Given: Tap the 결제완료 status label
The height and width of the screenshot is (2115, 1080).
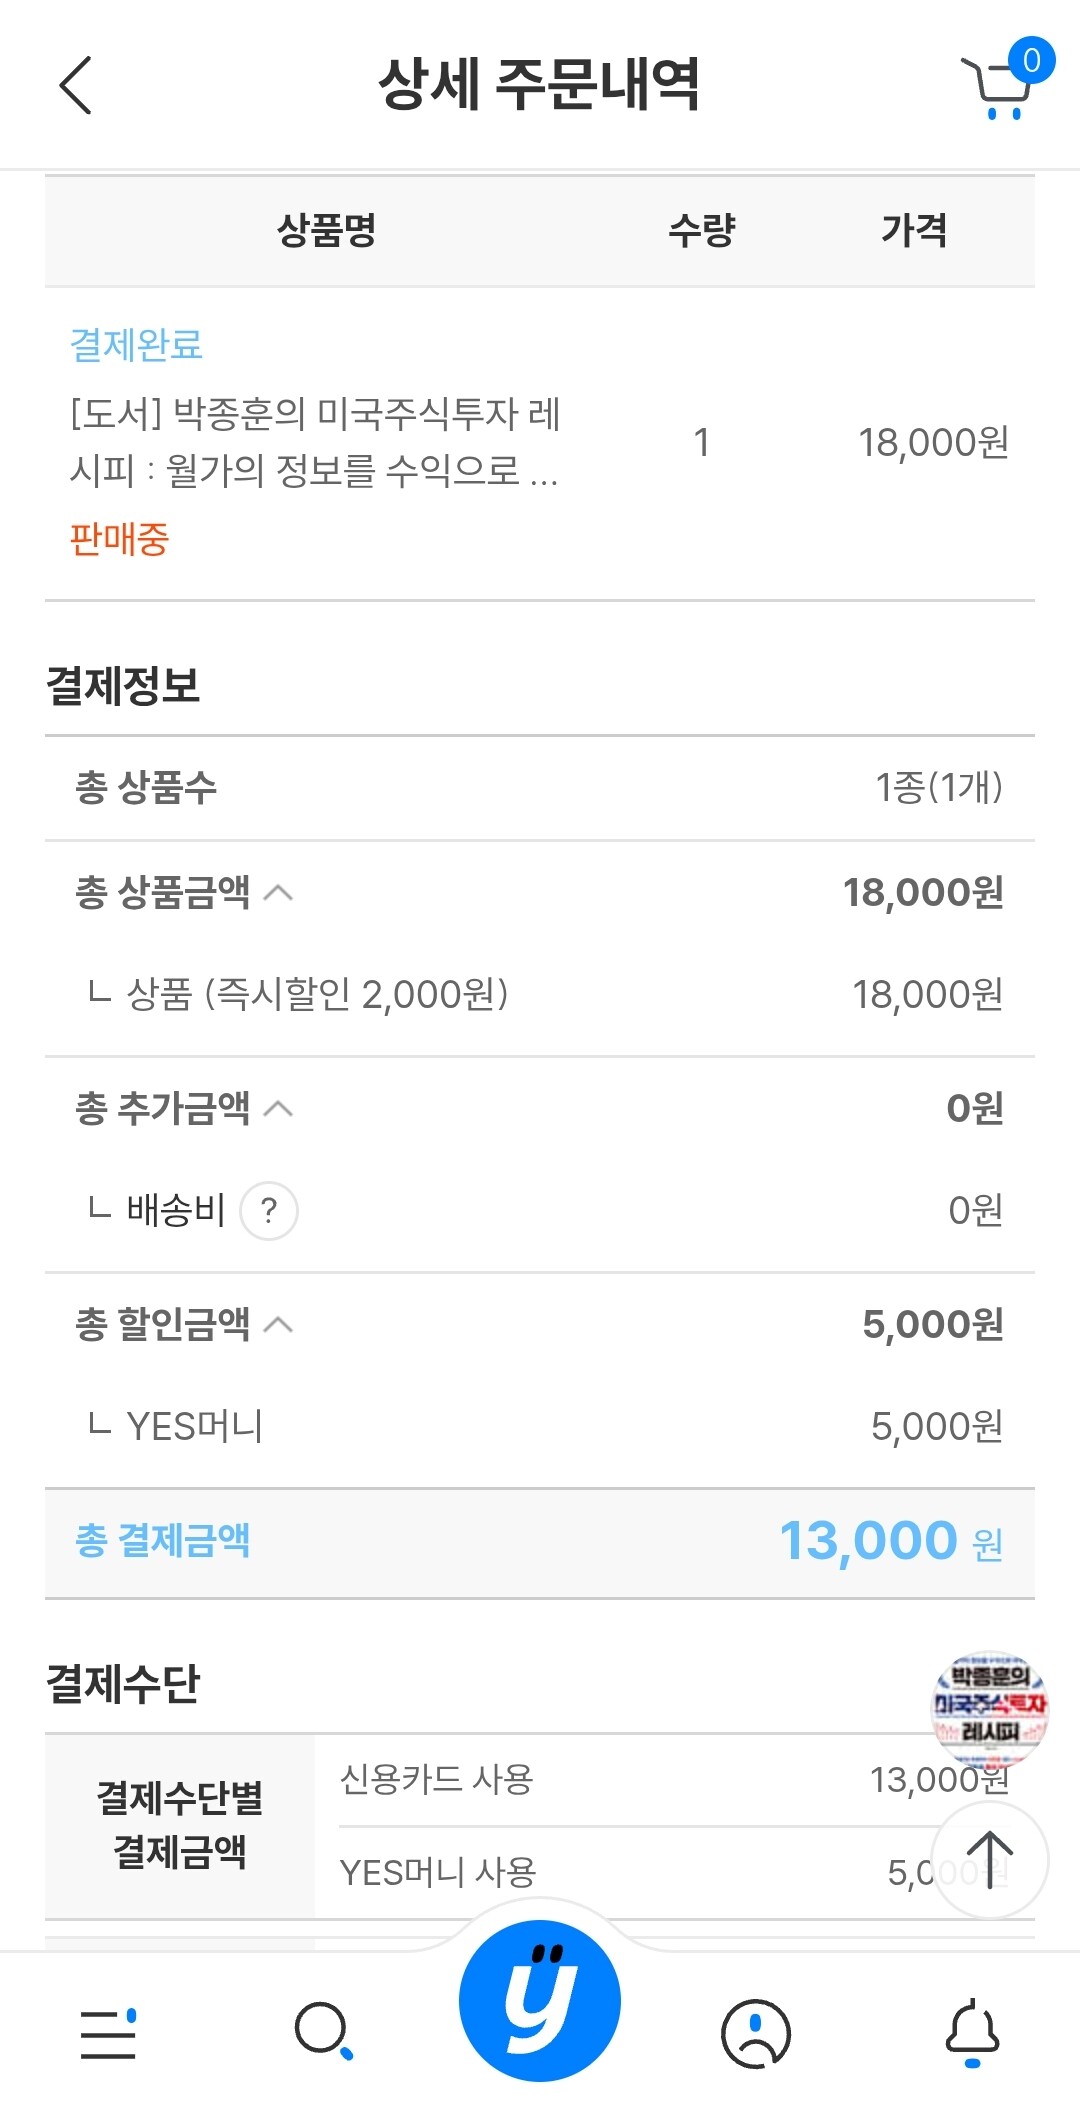Looking at the screenshot, I should pos(136,345).
